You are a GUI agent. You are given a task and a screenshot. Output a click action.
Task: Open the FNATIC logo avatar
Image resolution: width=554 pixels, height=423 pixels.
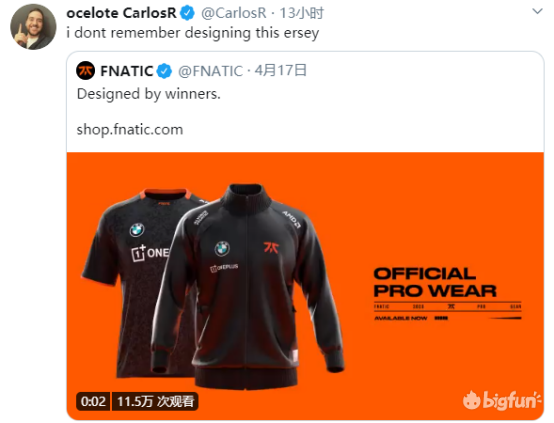click(86, 70)
